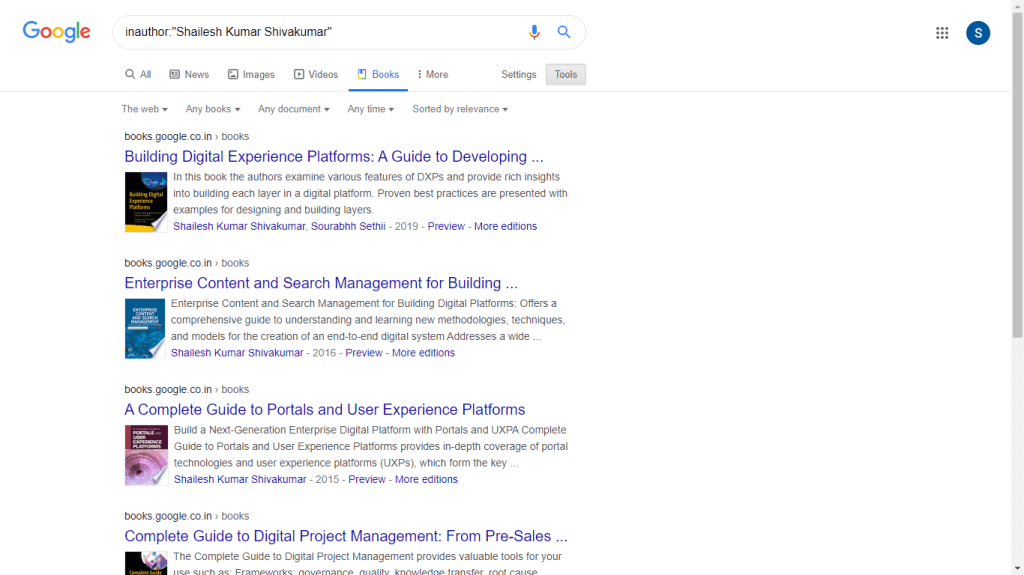The width and height of the screenshot is (1024, 575).
Task: Switch to the News tab
Action: click(x=189, y=75)
